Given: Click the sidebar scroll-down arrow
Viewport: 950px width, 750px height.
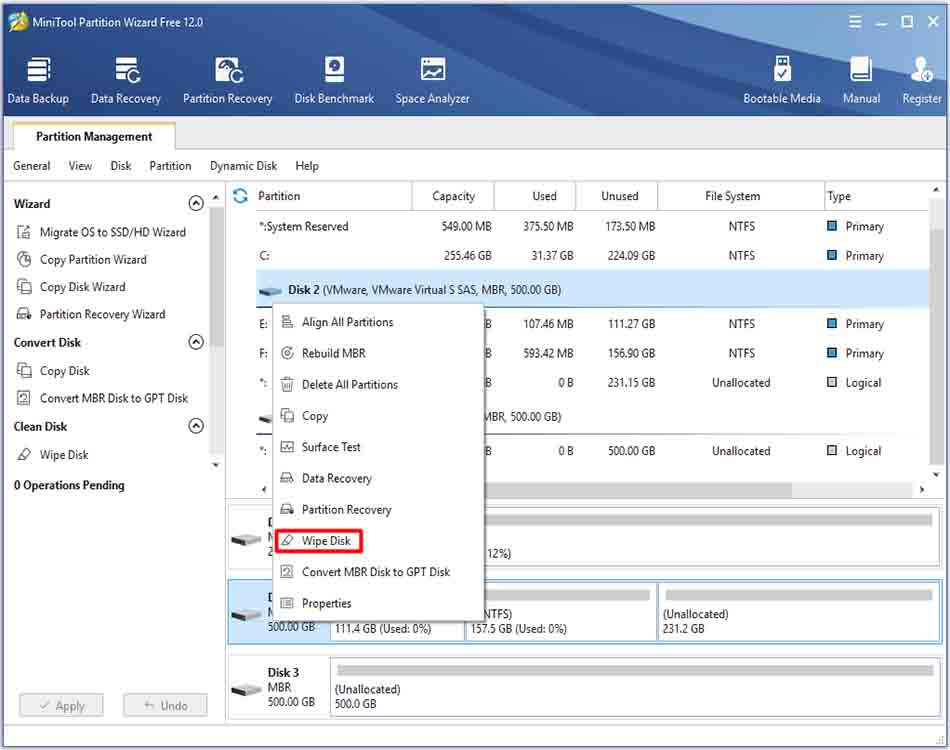Looking at the screenshot, I should (216, 465).
